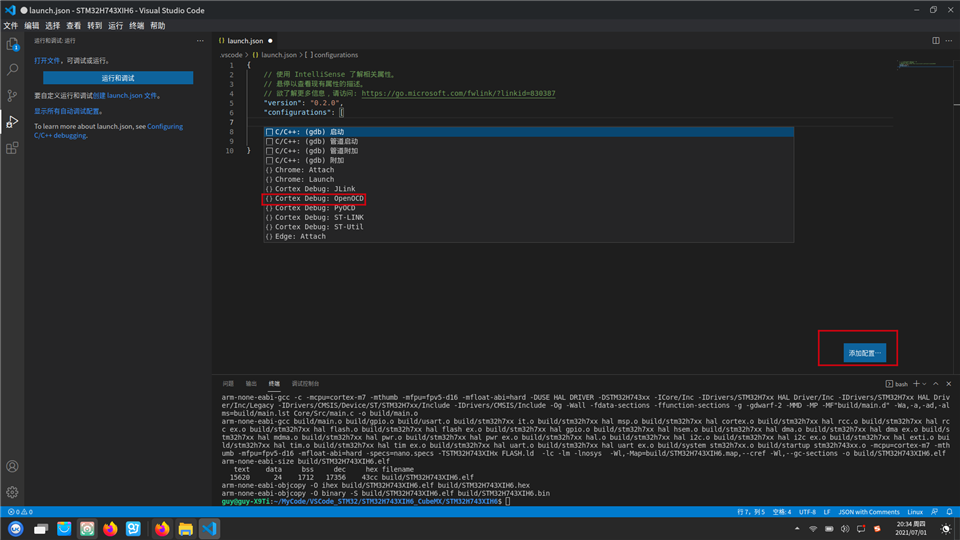Click the Sogou input method tray icon
This screenshot has height=540, width=960.
point(877,529)
